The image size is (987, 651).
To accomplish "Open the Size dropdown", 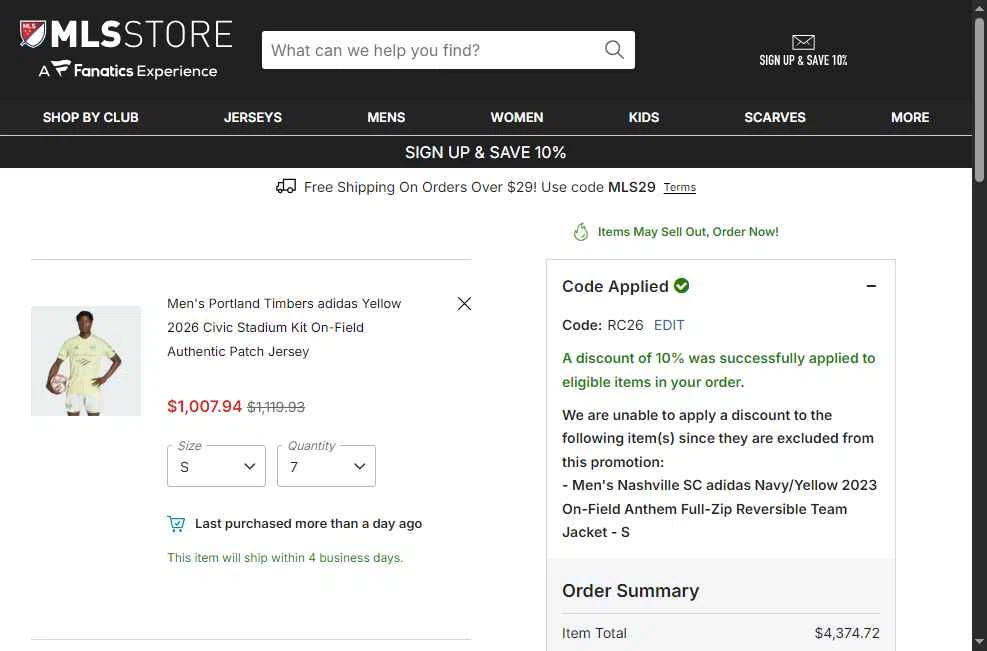I will (x=217, y=466).
